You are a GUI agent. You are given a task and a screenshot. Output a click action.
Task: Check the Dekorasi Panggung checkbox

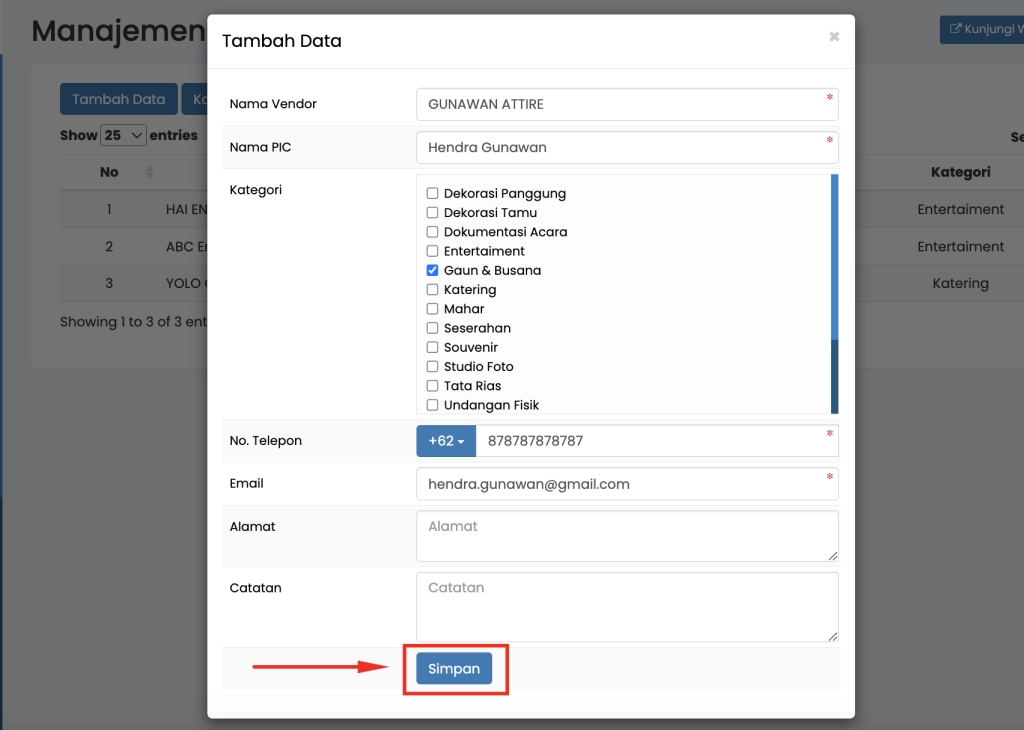pos(433,194)
